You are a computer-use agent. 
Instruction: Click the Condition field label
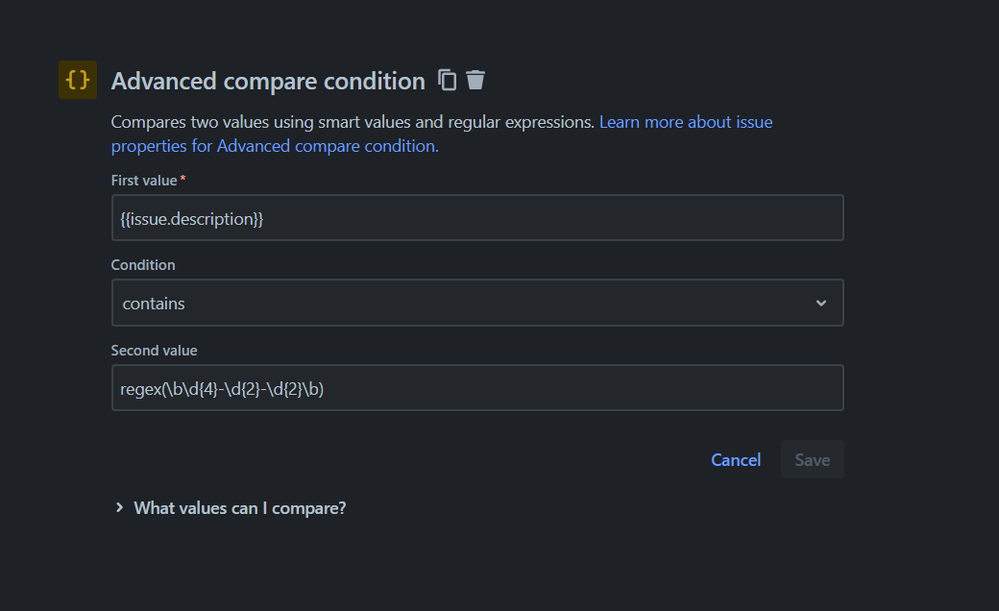[143, 265]
